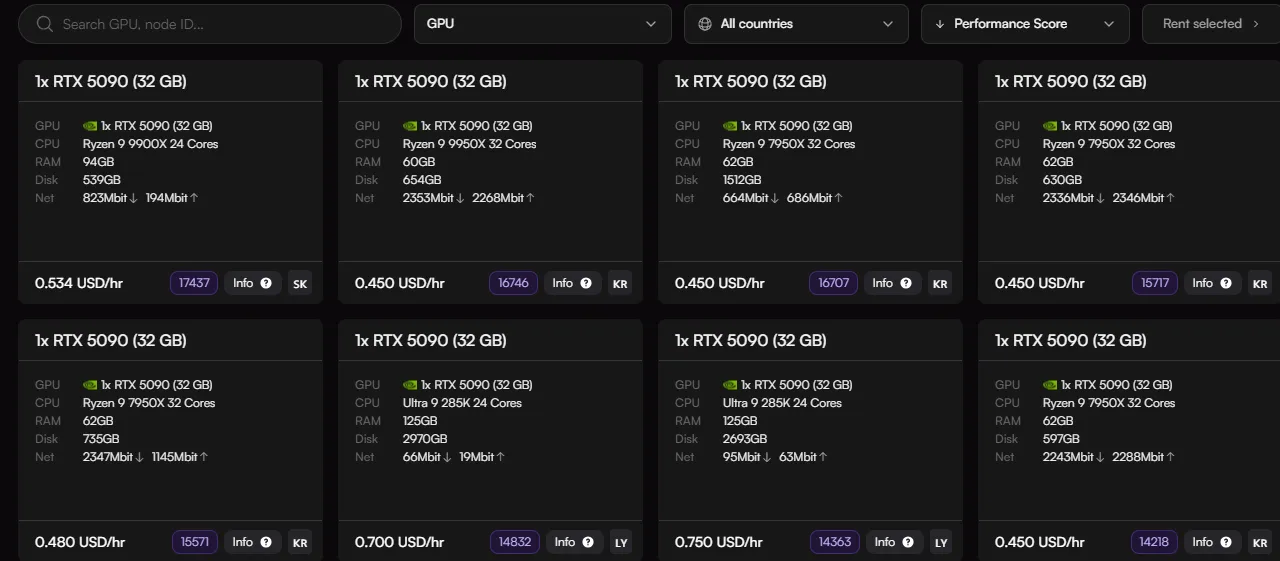Click the 664Mbit download speed value
This screenshot has width=1280, height=561.
pyautogui.click(x=746, y=198)
